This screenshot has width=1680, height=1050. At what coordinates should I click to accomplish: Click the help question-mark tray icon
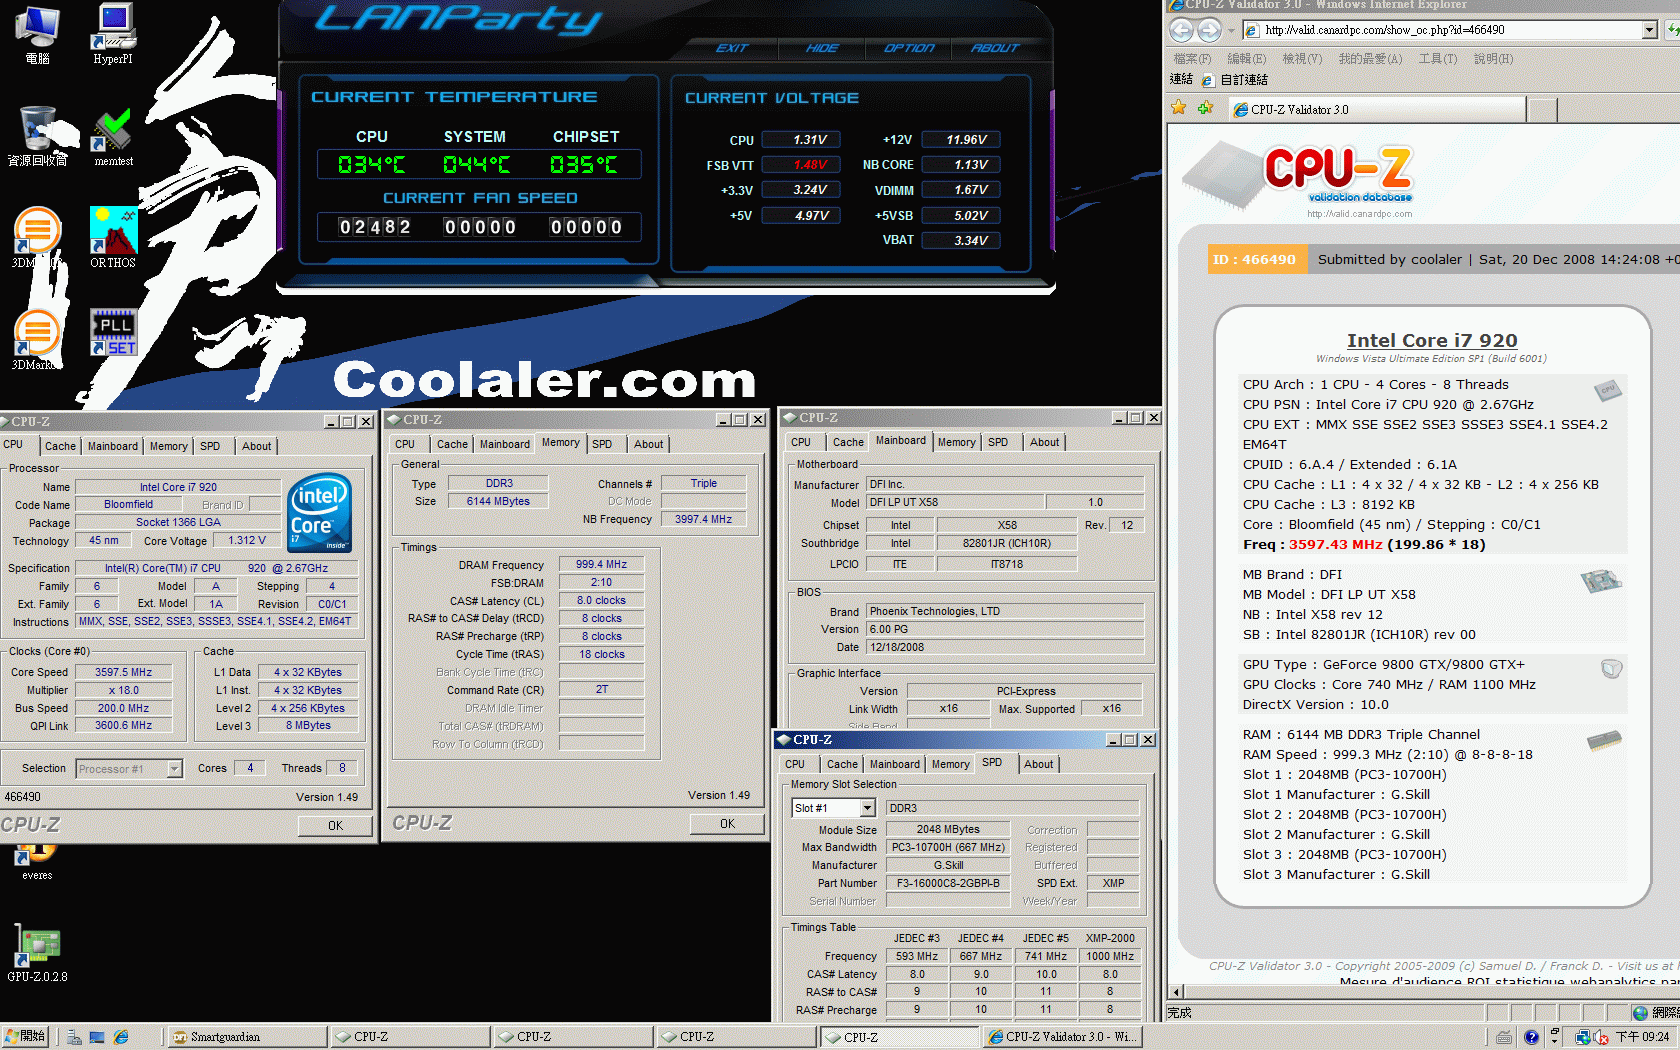click(1531, 1037)
